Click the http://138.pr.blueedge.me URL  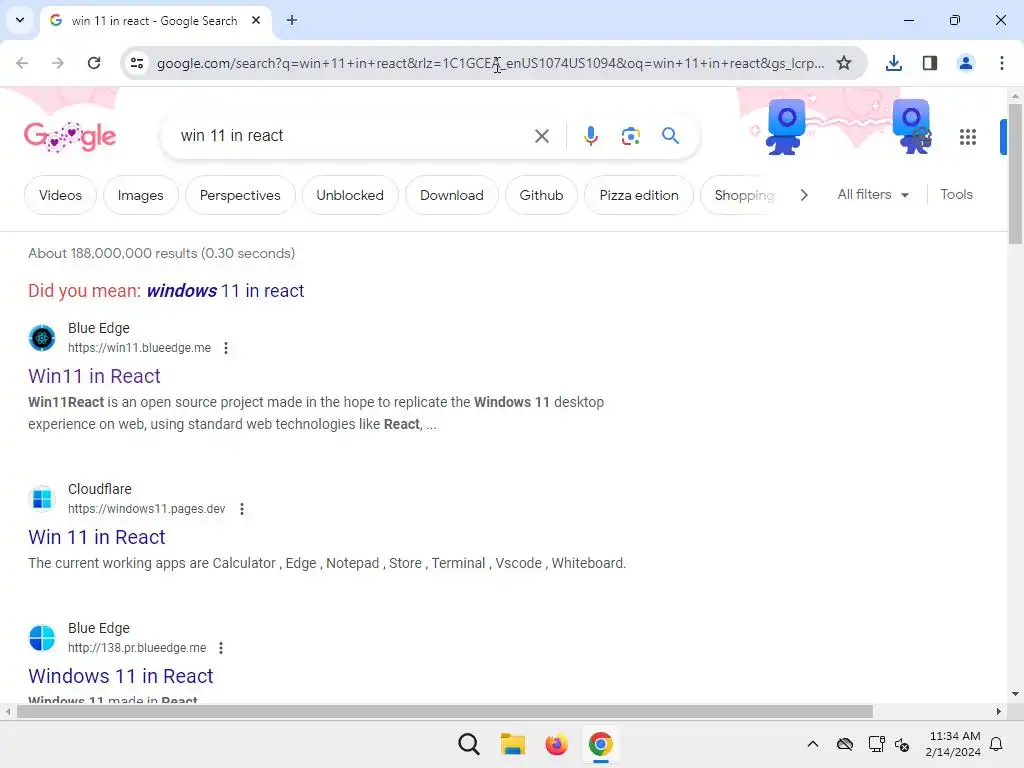pyautogui.click(x=136, y=648)
